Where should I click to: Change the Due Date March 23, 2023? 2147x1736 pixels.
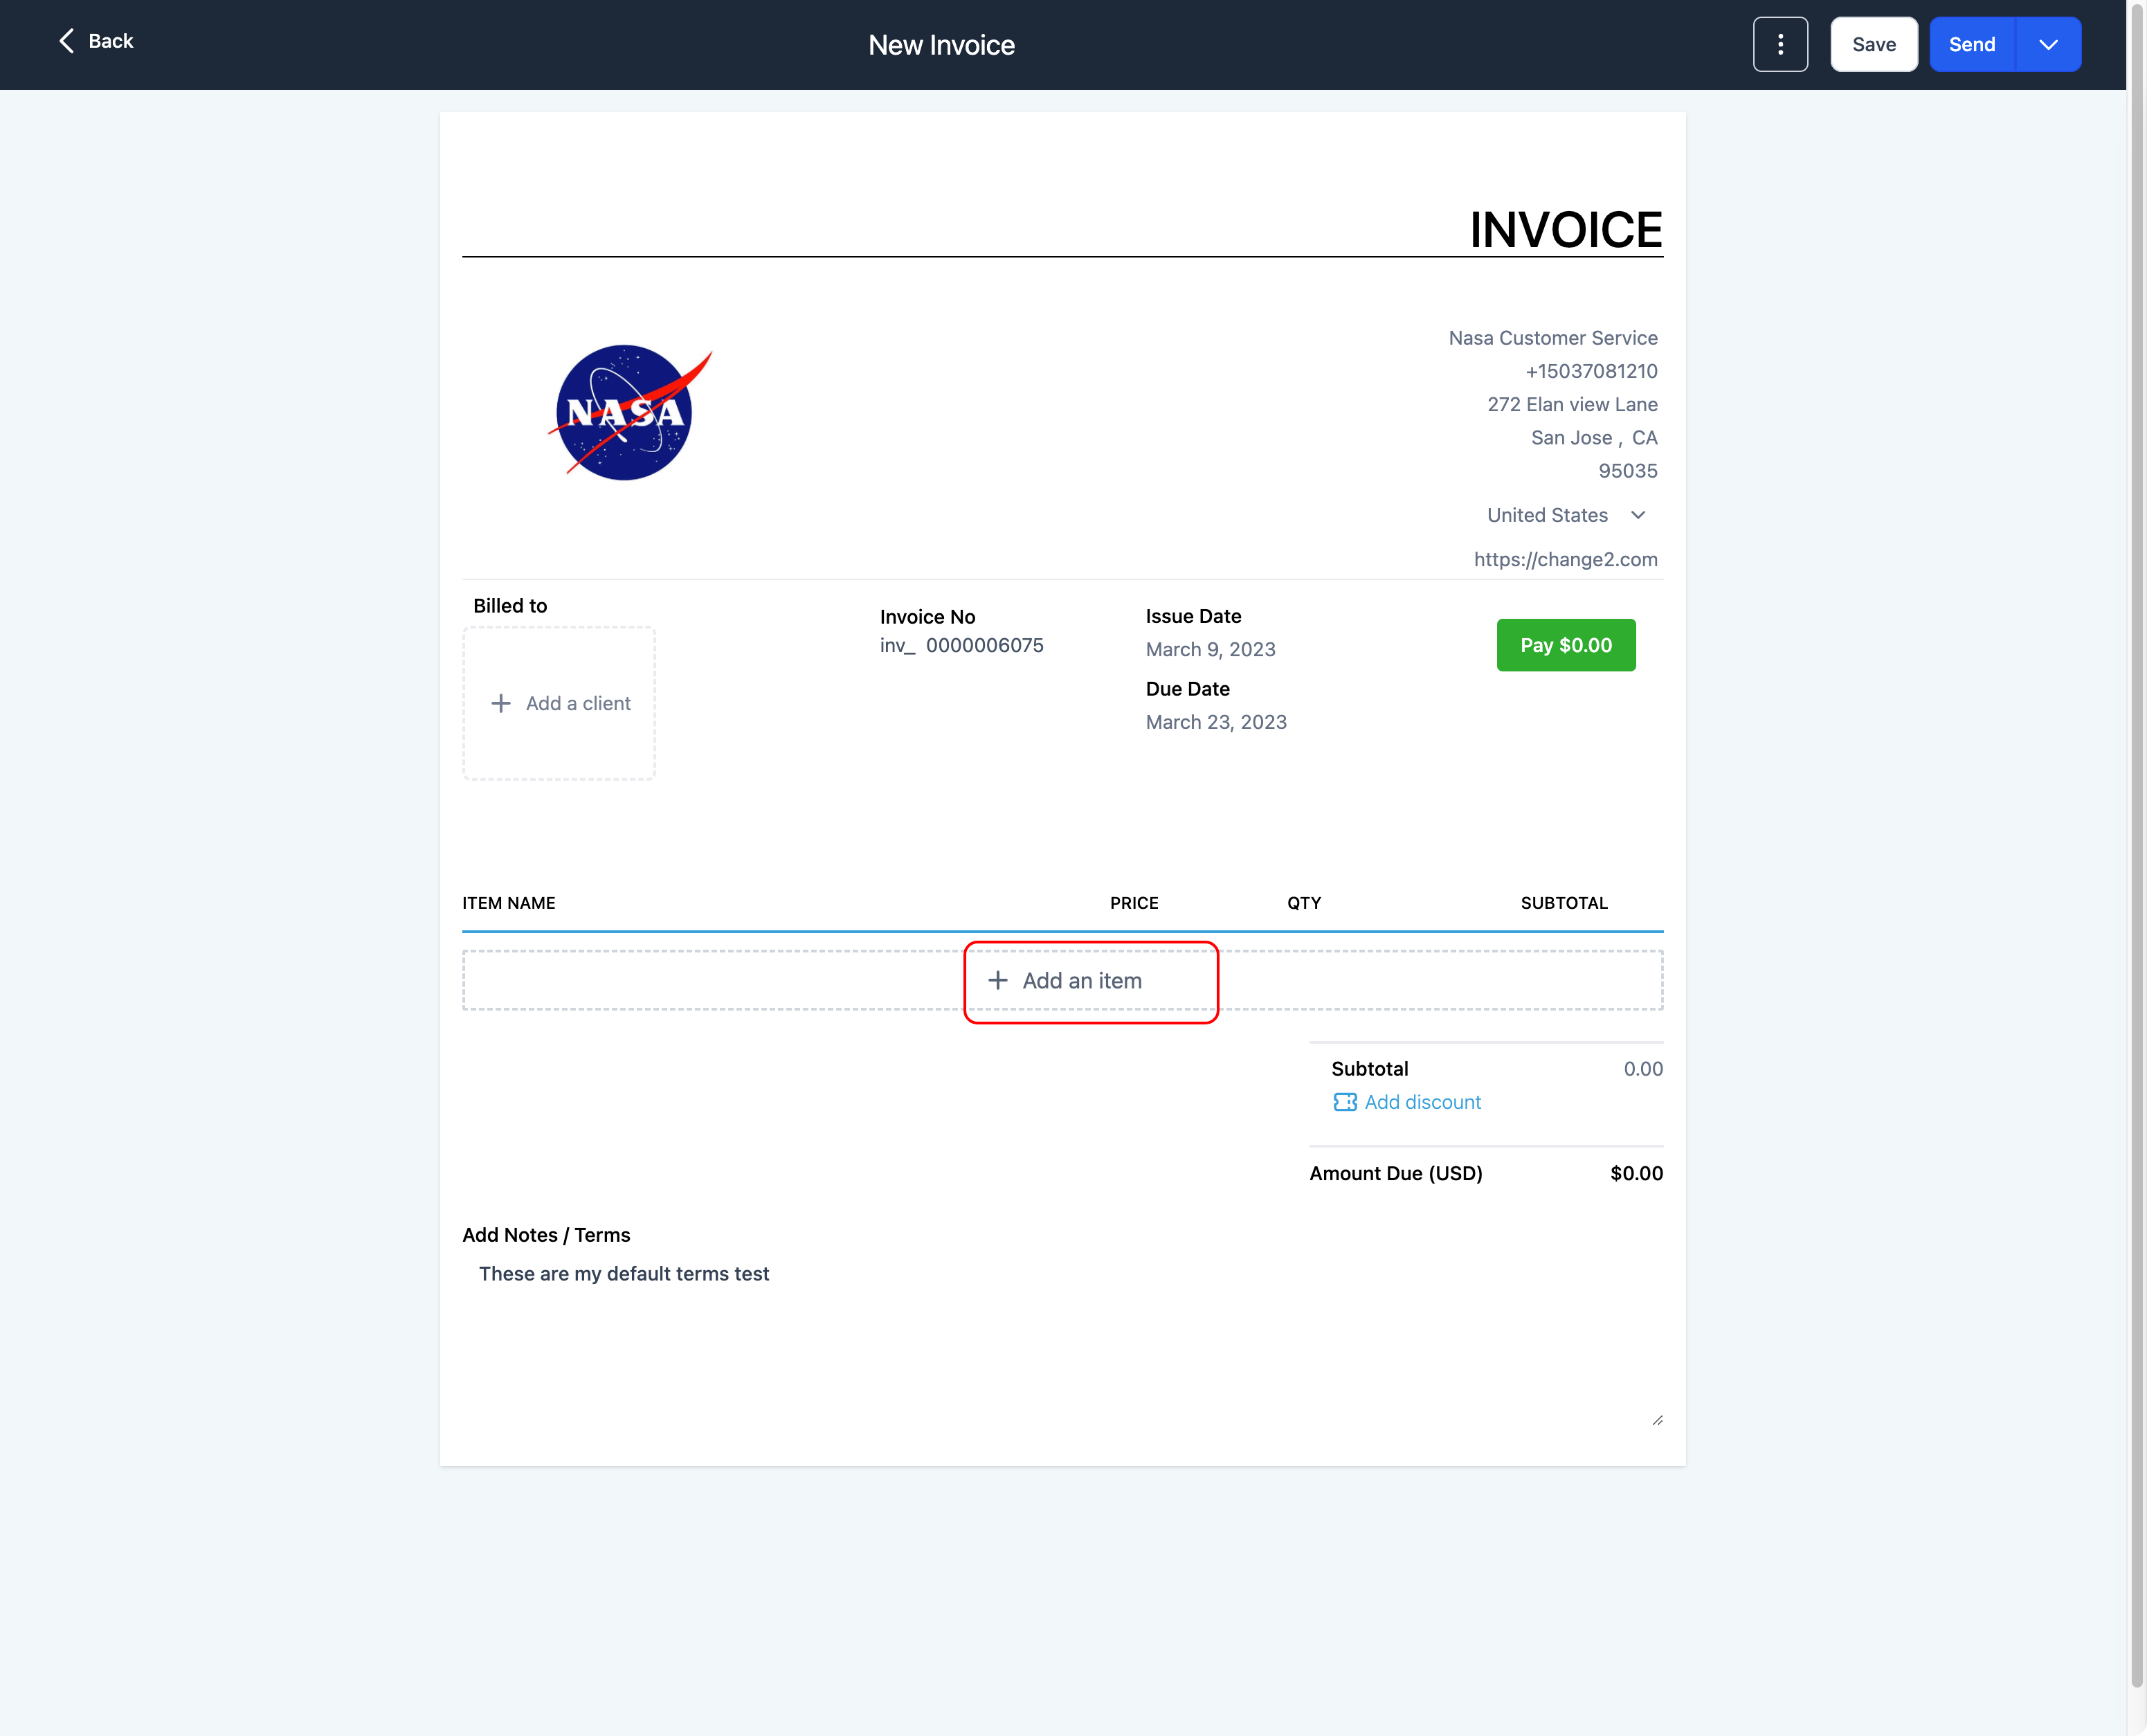tap(1216, 722)
